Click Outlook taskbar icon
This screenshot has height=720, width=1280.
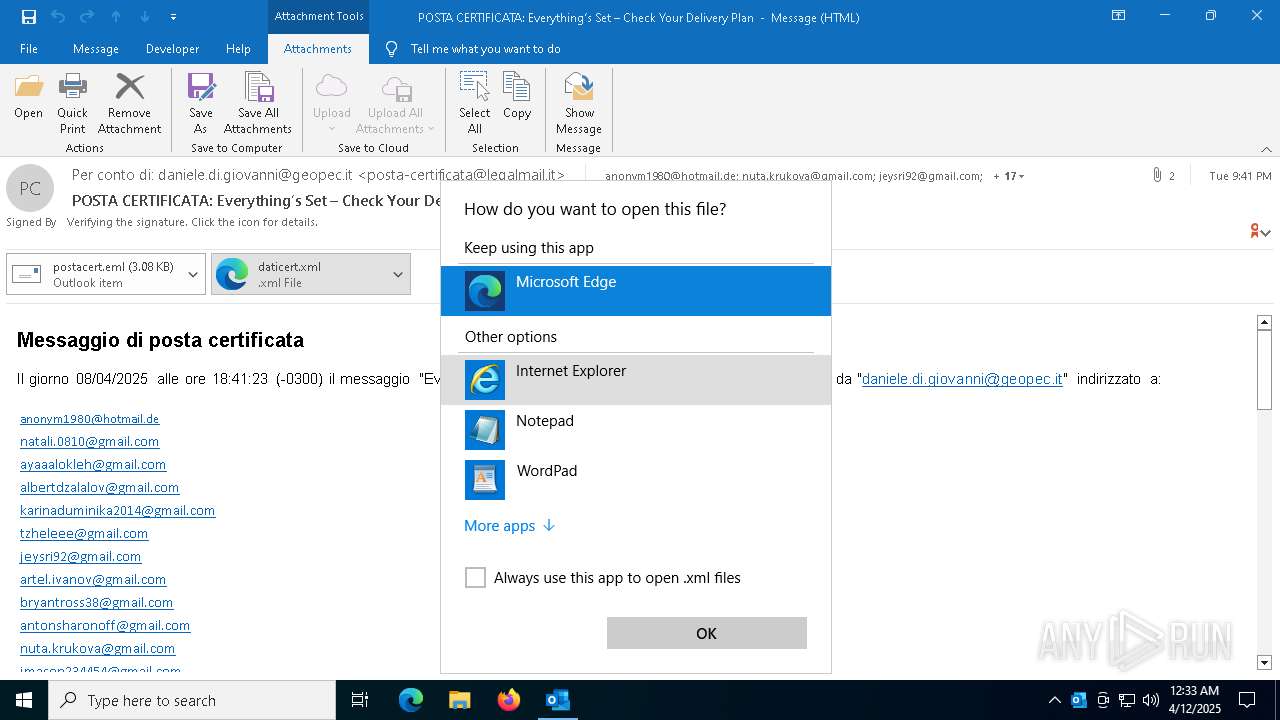(x=557, y=700)
